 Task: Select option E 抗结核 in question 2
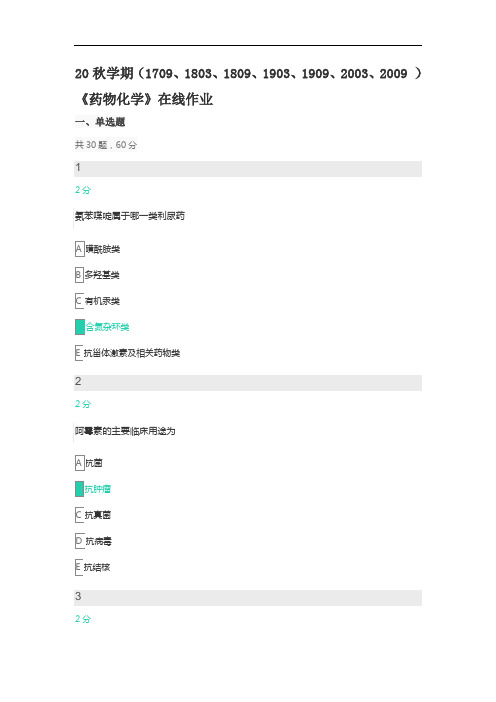coord(93,567)
